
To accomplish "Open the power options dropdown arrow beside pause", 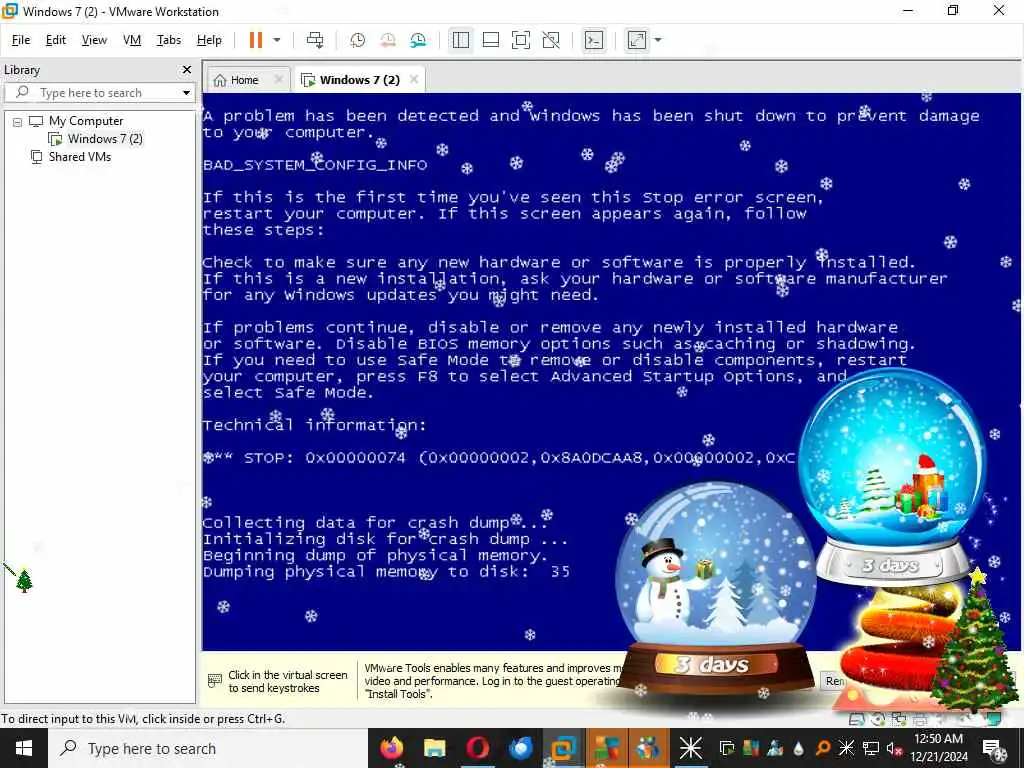I will [277, 40].
